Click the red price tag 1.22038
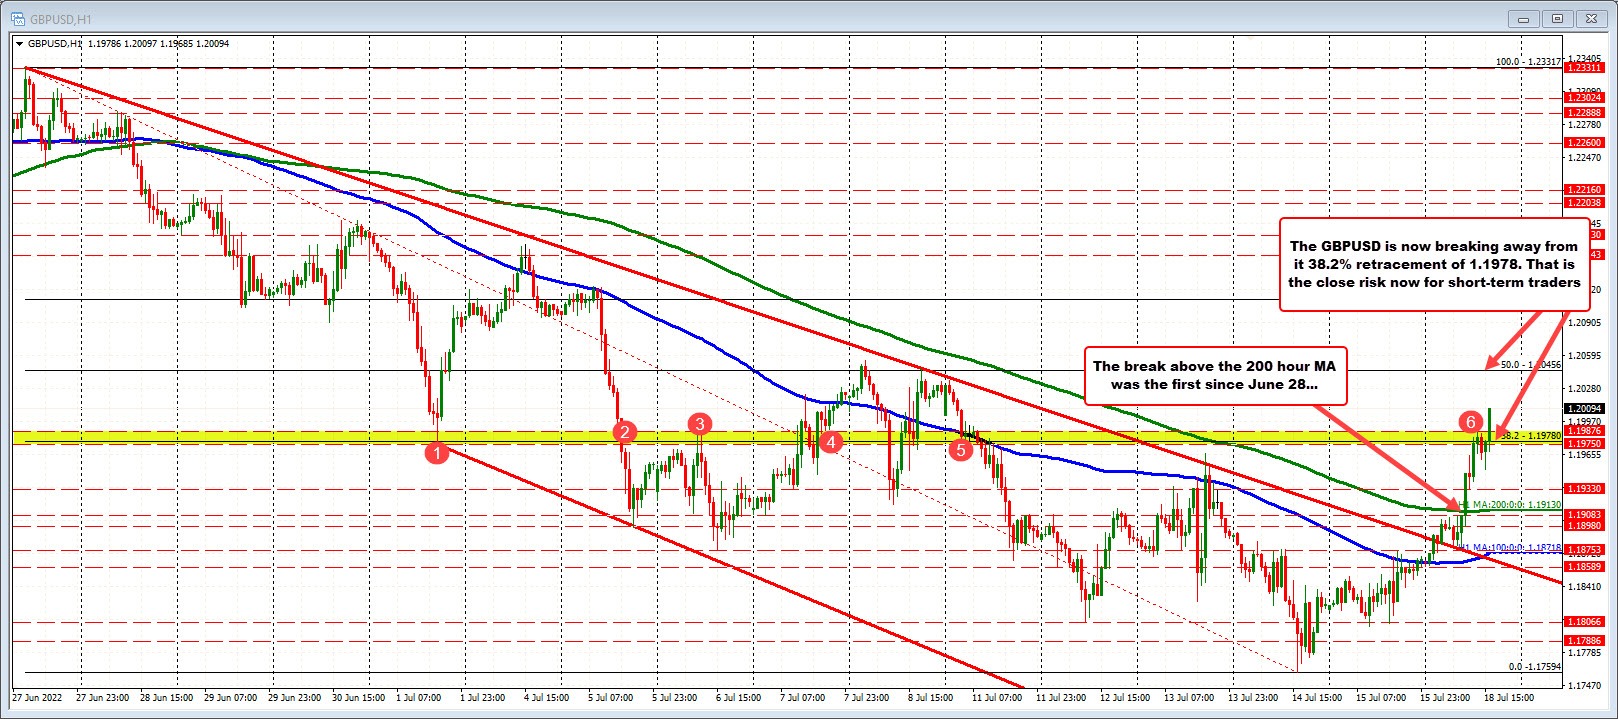The height and width of the screenshot is (719, 1618). 1584,202
